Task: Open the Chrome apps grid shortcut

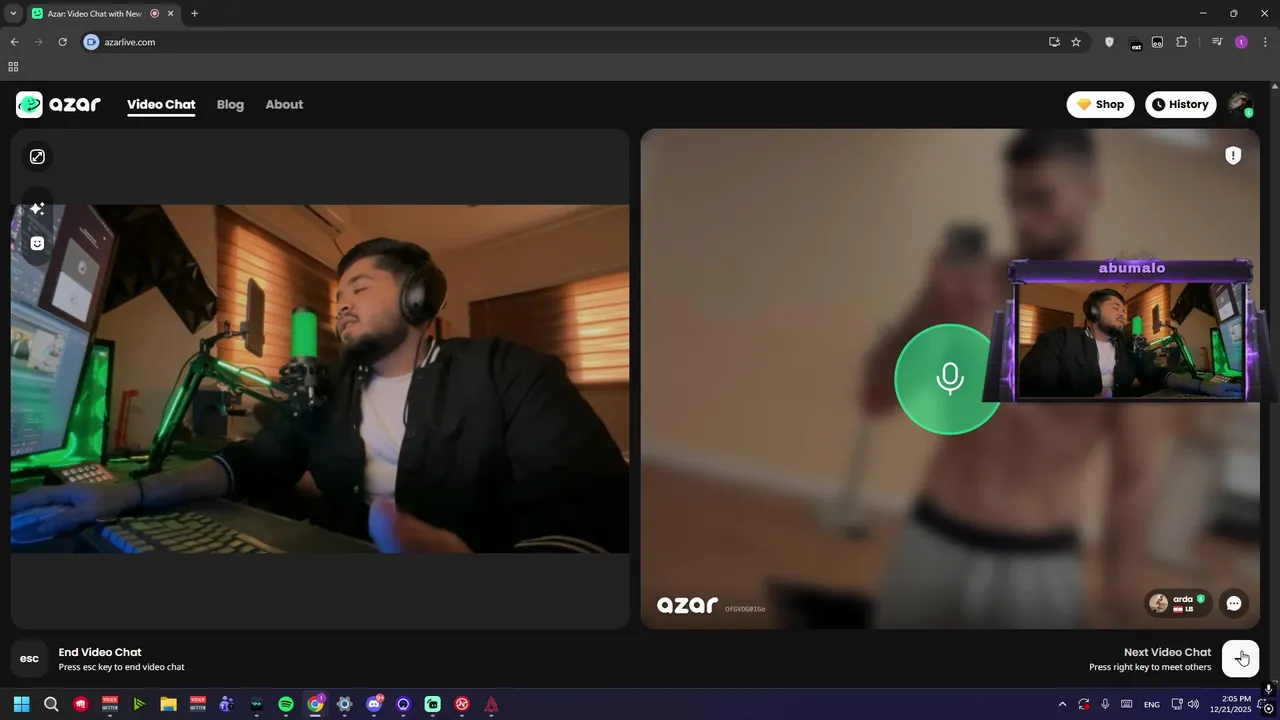Action: [x=13, y=67]
